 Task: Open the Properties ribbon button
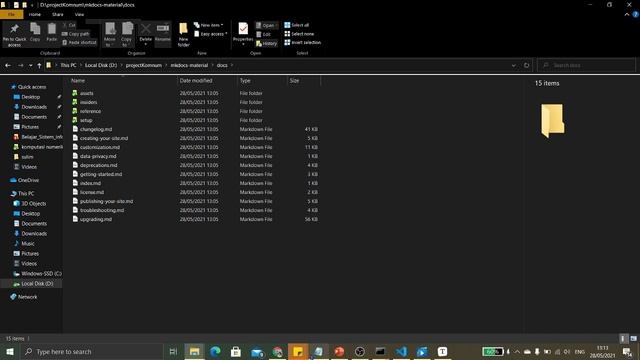[x=243, y=33]
